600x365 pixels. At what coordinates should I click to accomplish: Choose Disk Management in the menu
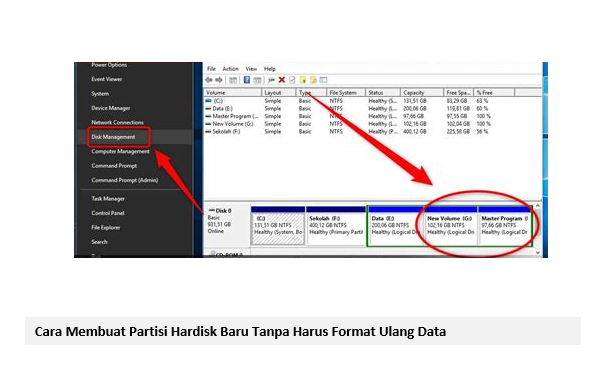point(113,137)
